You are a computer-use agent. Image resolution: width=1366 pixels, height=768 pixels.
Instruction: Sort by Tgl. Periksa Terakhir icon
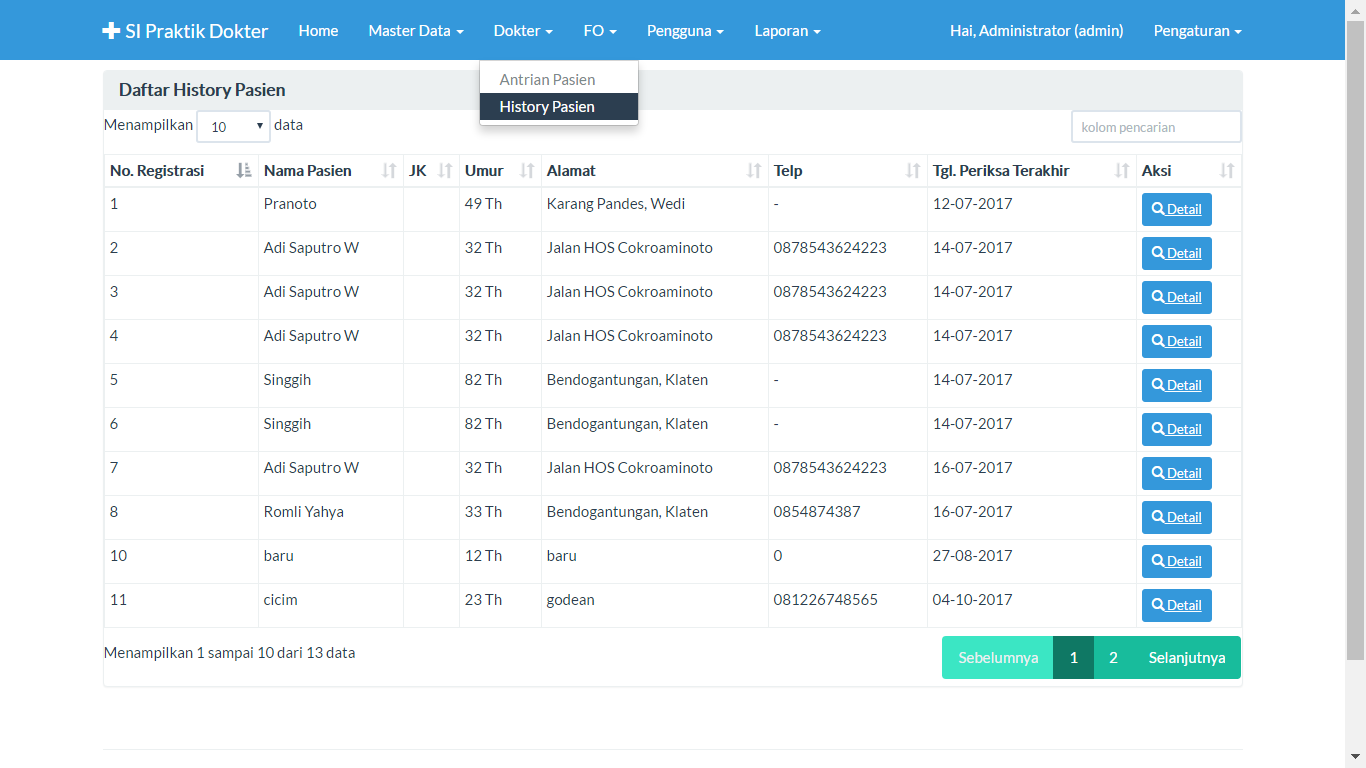coord(1122,171)
